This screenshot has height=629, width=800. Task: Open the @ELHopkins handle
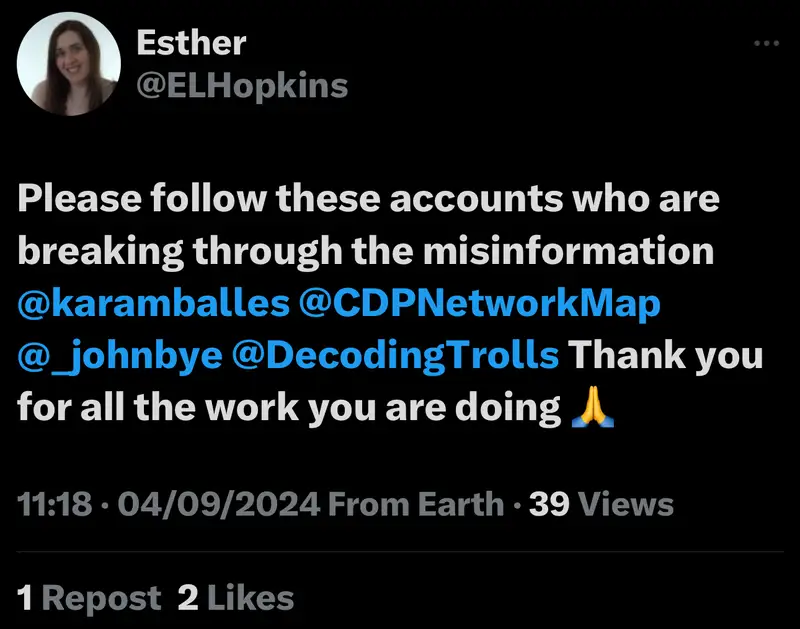click(x=241, y=86)
